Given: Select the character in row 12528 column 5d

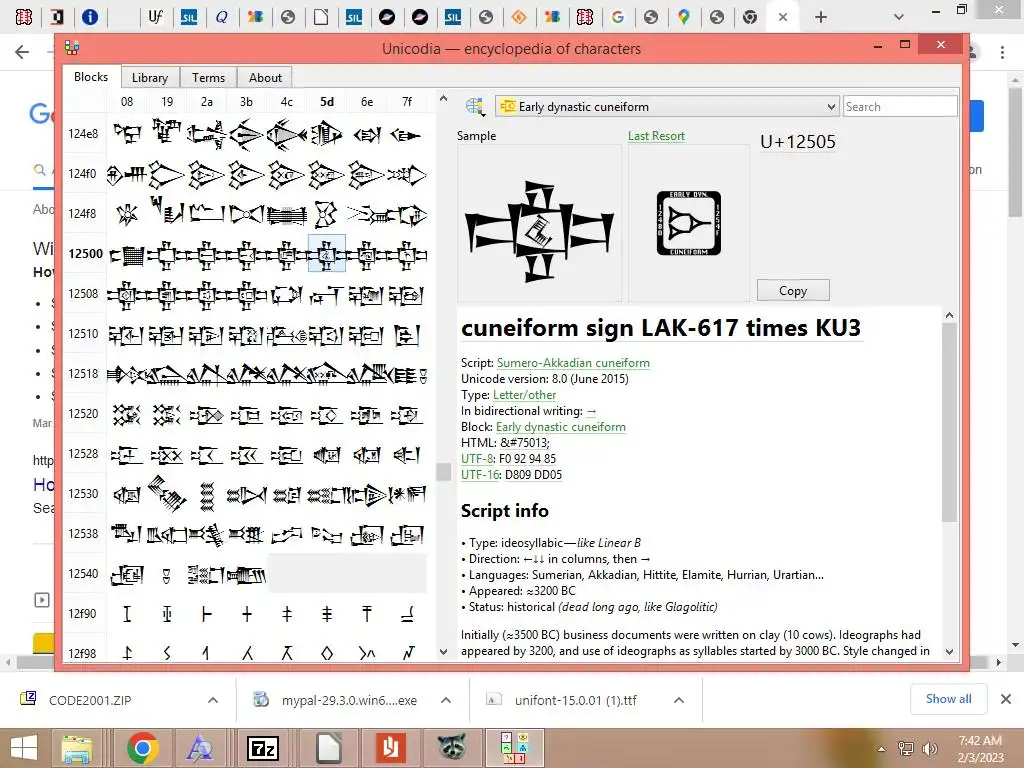Looking at the screenshot, I should click(327, 455).
